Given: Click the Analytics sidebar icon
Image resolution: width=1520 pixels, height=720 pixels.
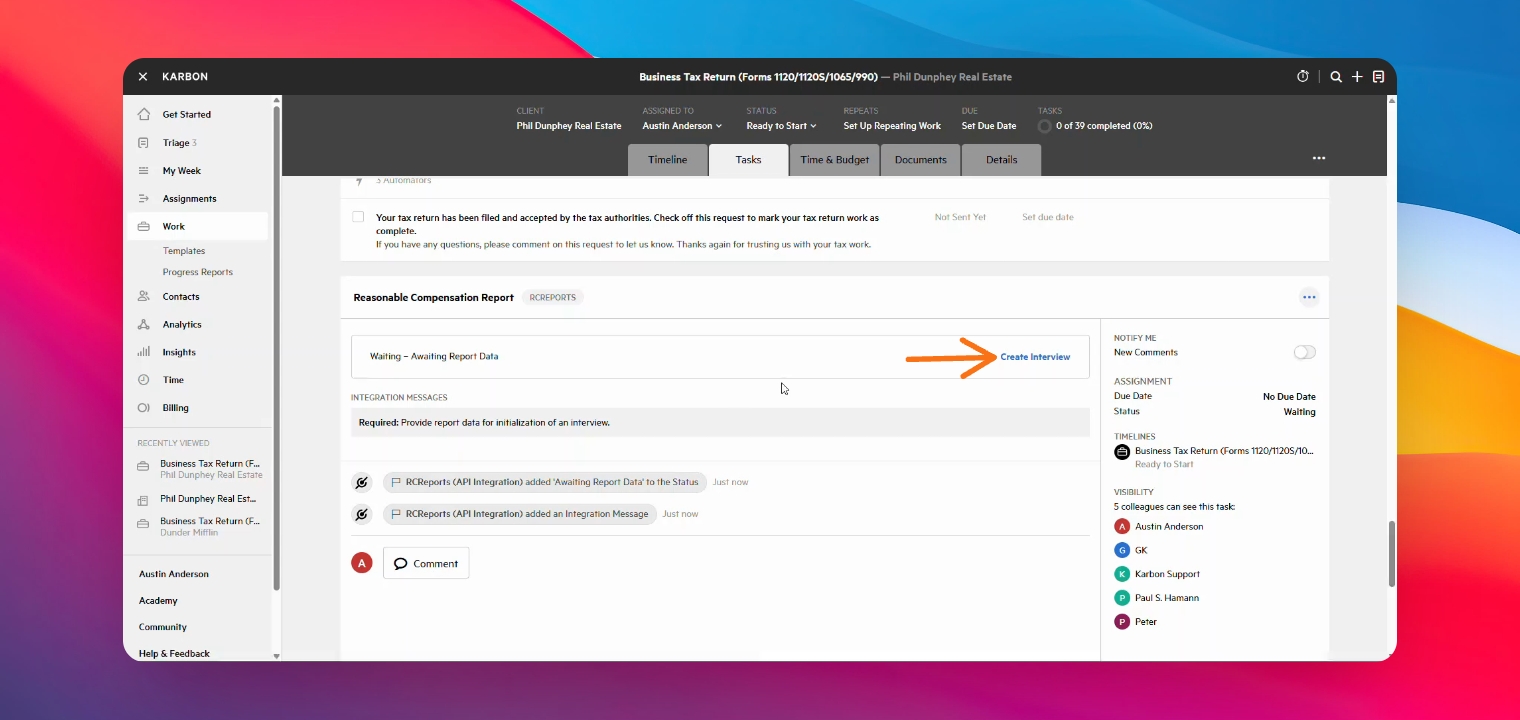Looking at the screenshot, I should coord(144,324).
